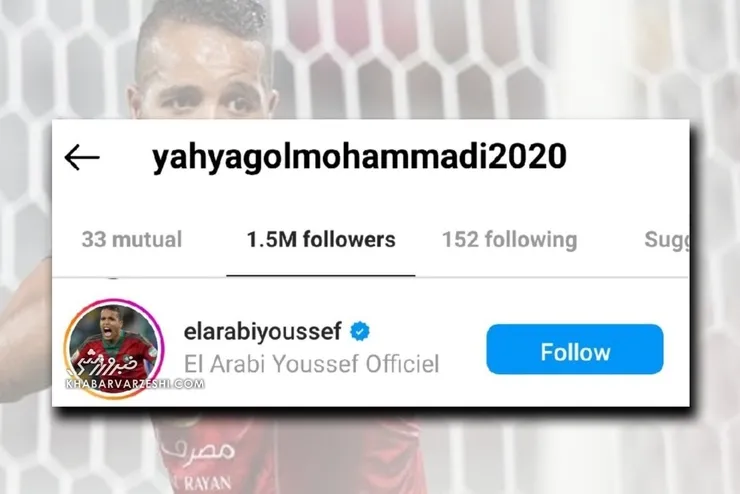
Task: Open the elarabiyoussef username link
Action: (x=262, y=331)
